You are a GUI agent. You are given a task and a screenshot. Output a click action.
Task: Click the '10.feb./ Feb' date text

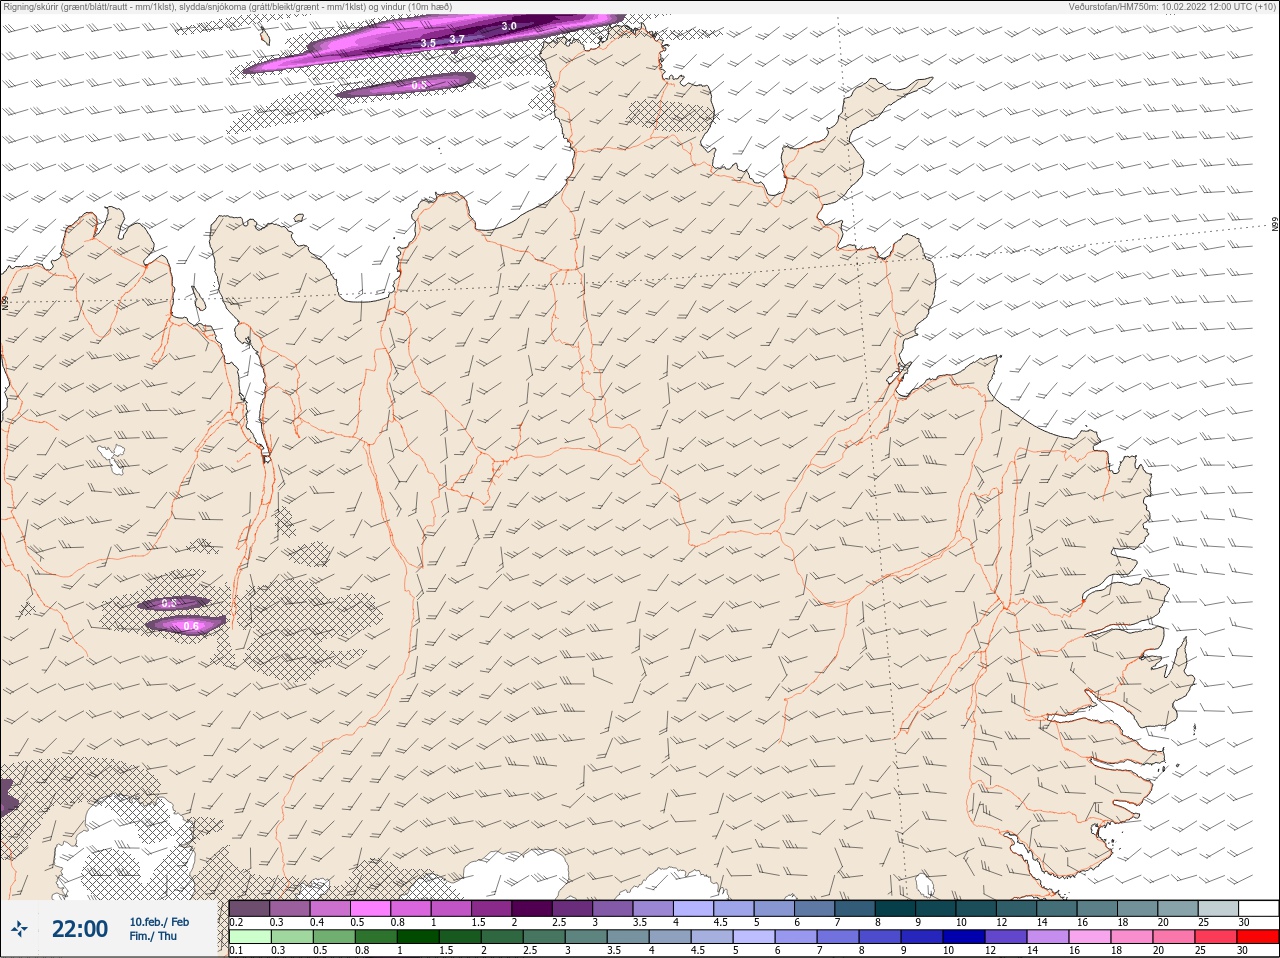click(x=159, y=922)
